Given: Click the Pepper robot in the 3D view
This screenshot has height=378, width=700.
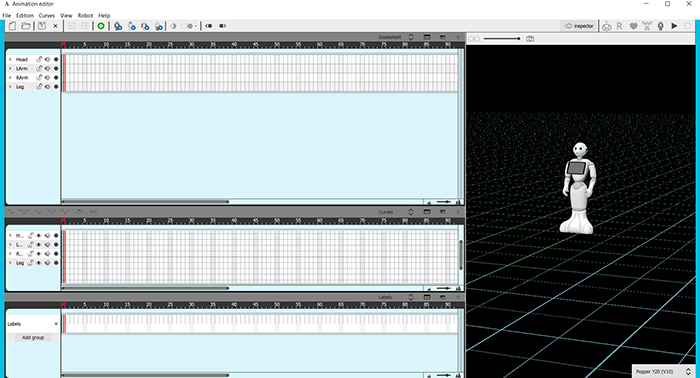Looking at the screenshot, I should (579, 188).
